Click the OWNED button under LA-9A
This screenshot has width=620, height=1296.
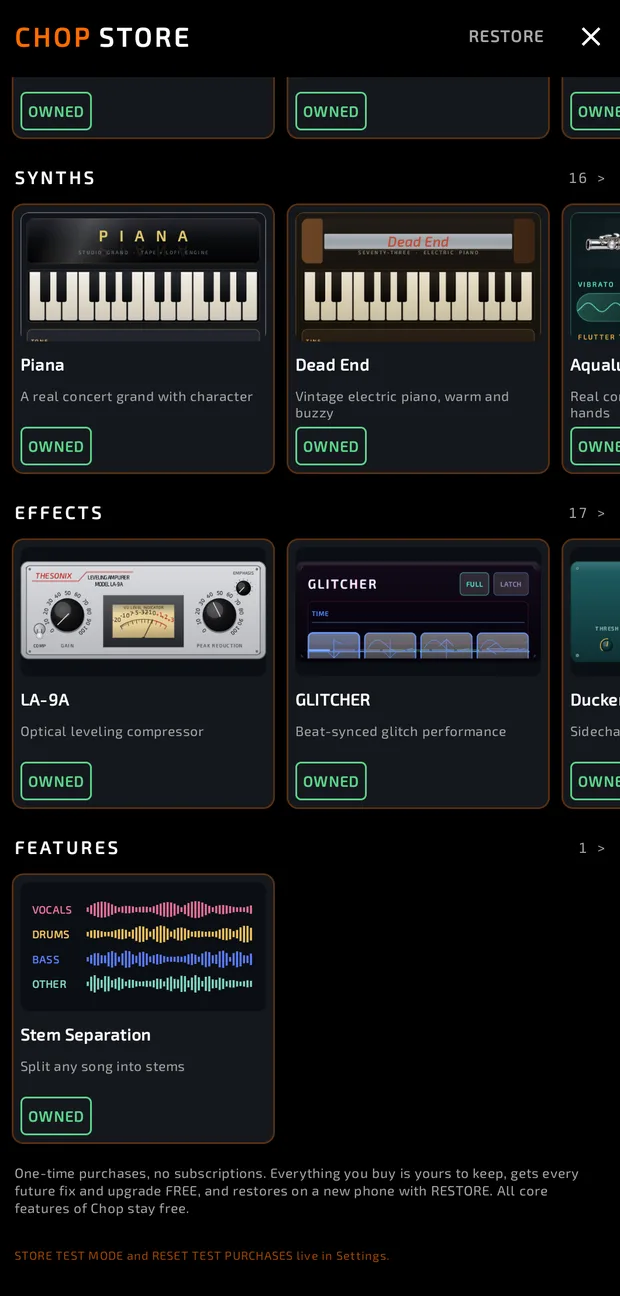56,781
